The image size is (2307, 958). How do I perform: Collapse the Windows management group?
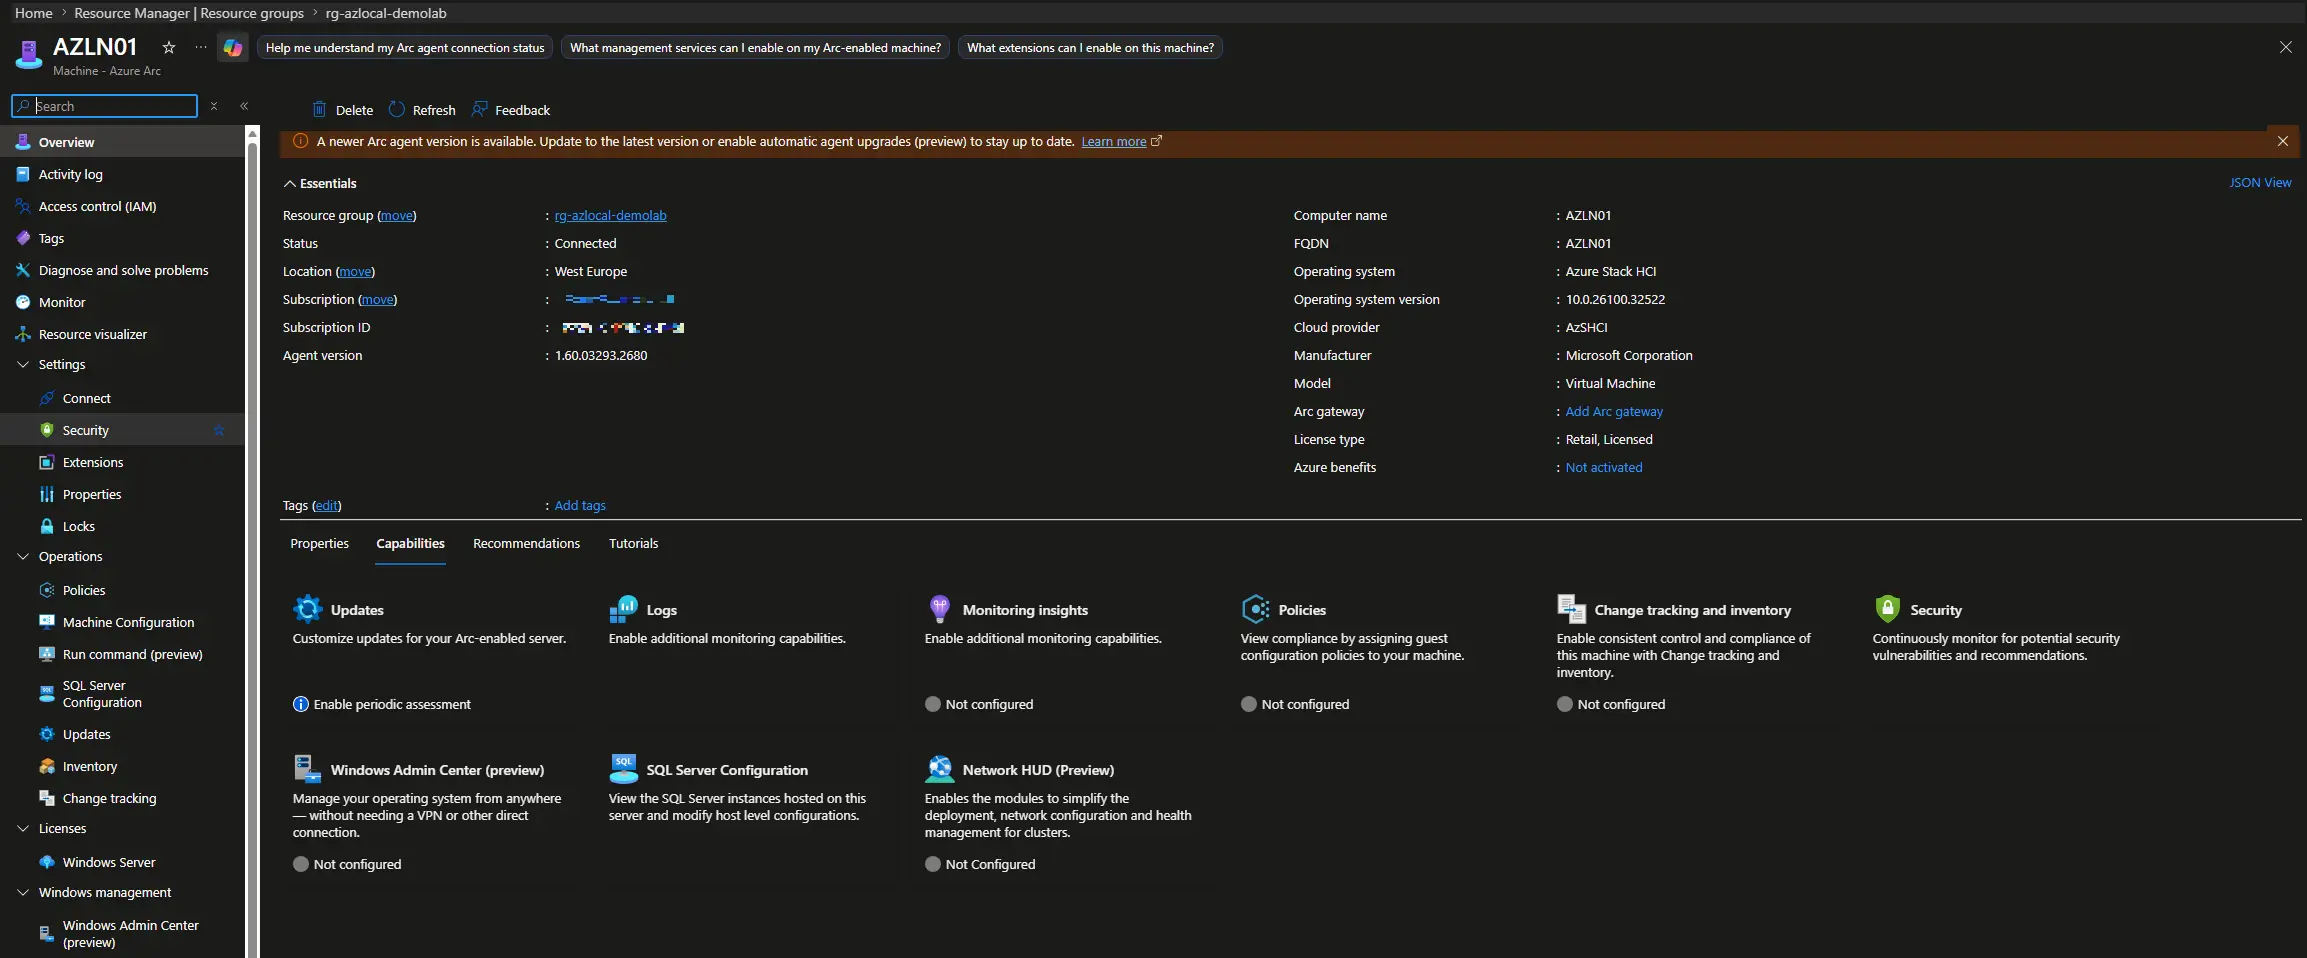pyautogui.click(x=23, y=893)
